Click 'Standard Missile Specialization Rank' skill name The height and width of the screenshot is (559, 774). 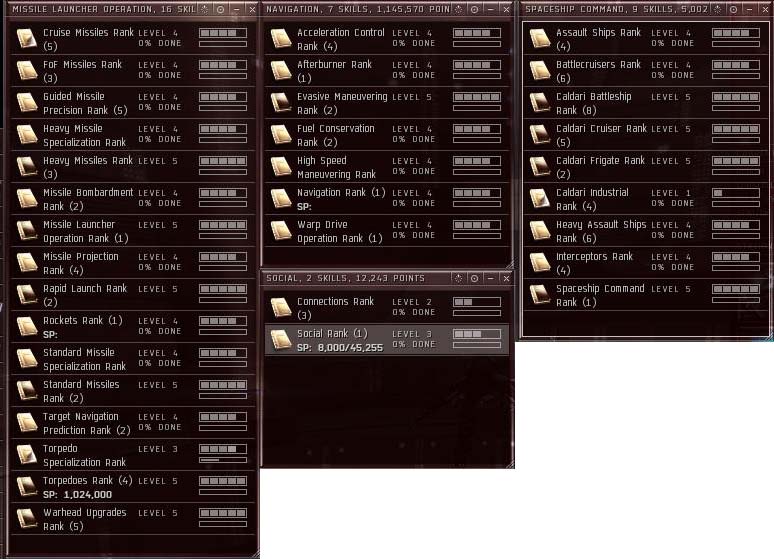(84, 359)
